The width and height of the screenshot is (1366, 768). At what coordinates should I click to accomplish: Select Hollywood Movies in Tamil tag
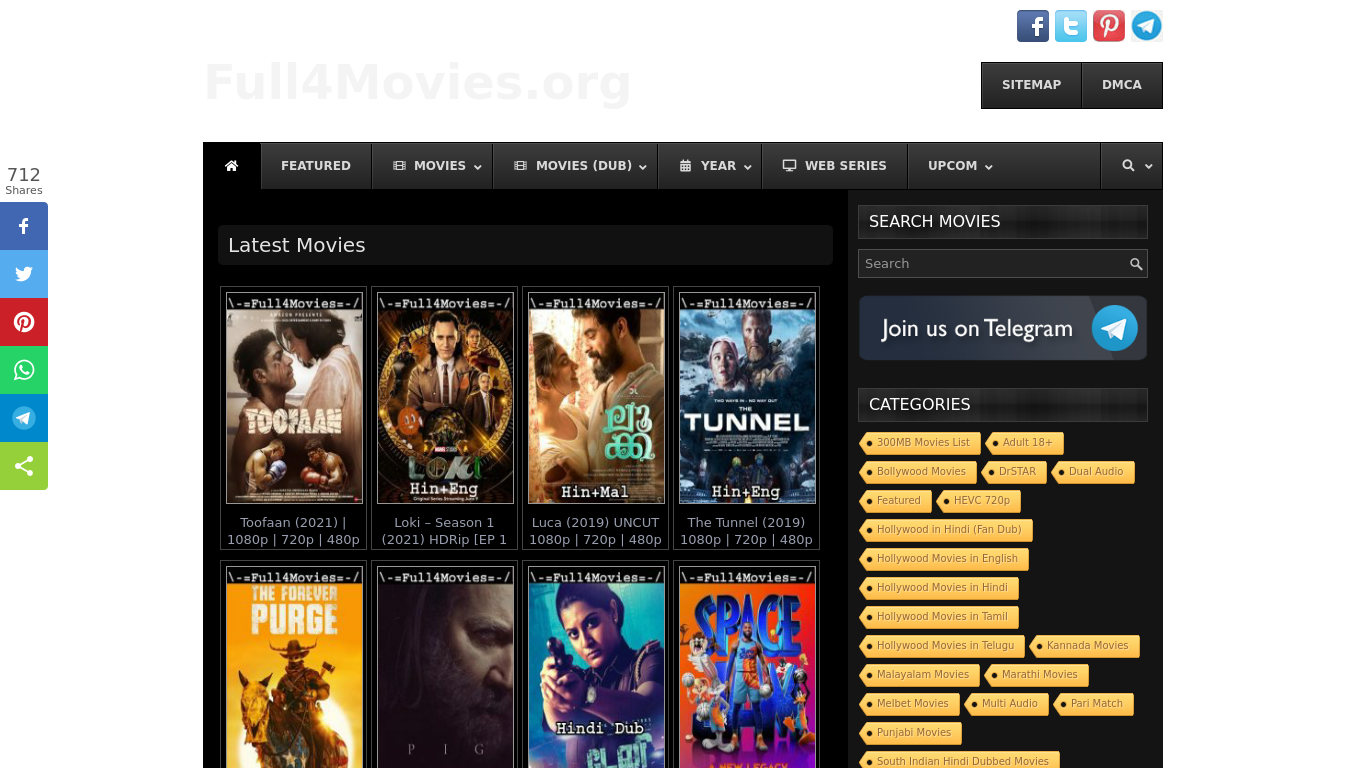coord(939,617)
